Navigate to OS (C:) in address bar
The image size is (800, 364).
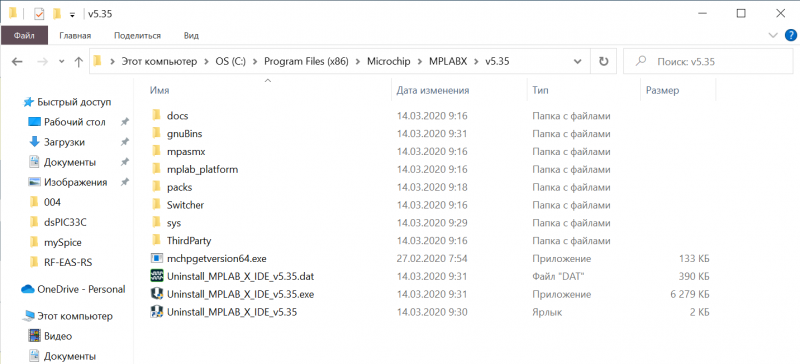click(230, 62)
